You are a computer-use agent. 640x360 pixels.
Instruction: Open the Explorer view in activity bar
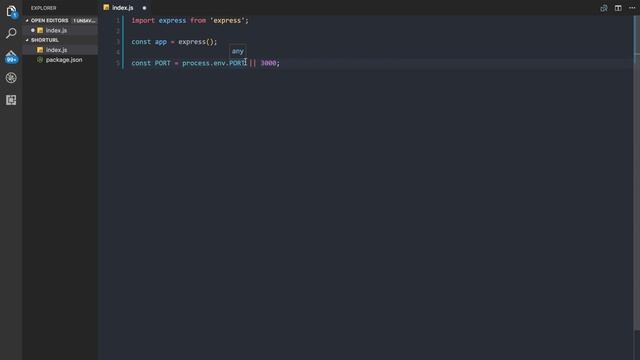point(11,11)
